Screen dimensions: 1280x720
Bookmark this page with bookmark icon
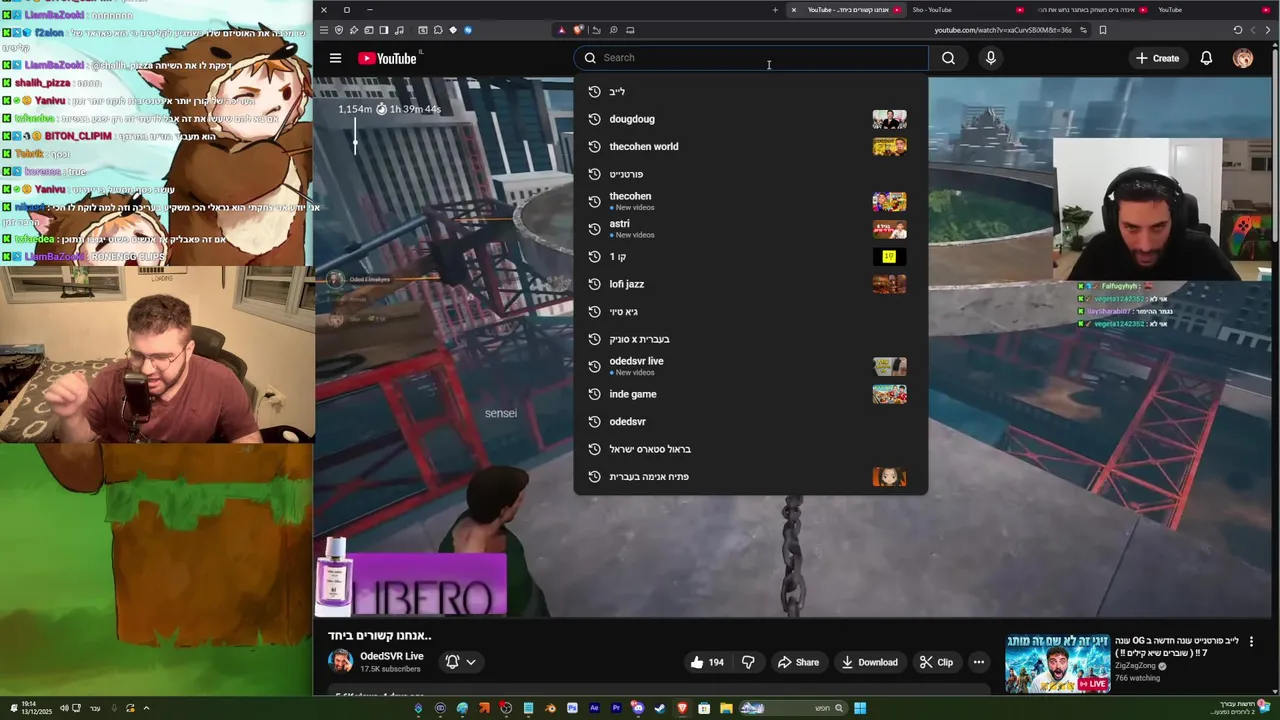coord(1102,30)
